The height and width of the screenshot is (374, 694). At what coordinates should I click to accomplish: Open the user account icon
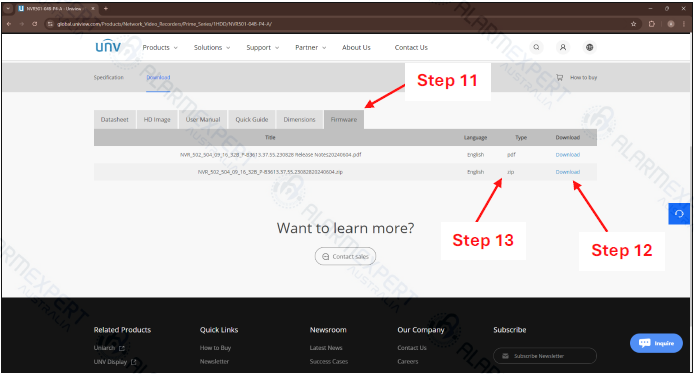(x=563, y=47)
